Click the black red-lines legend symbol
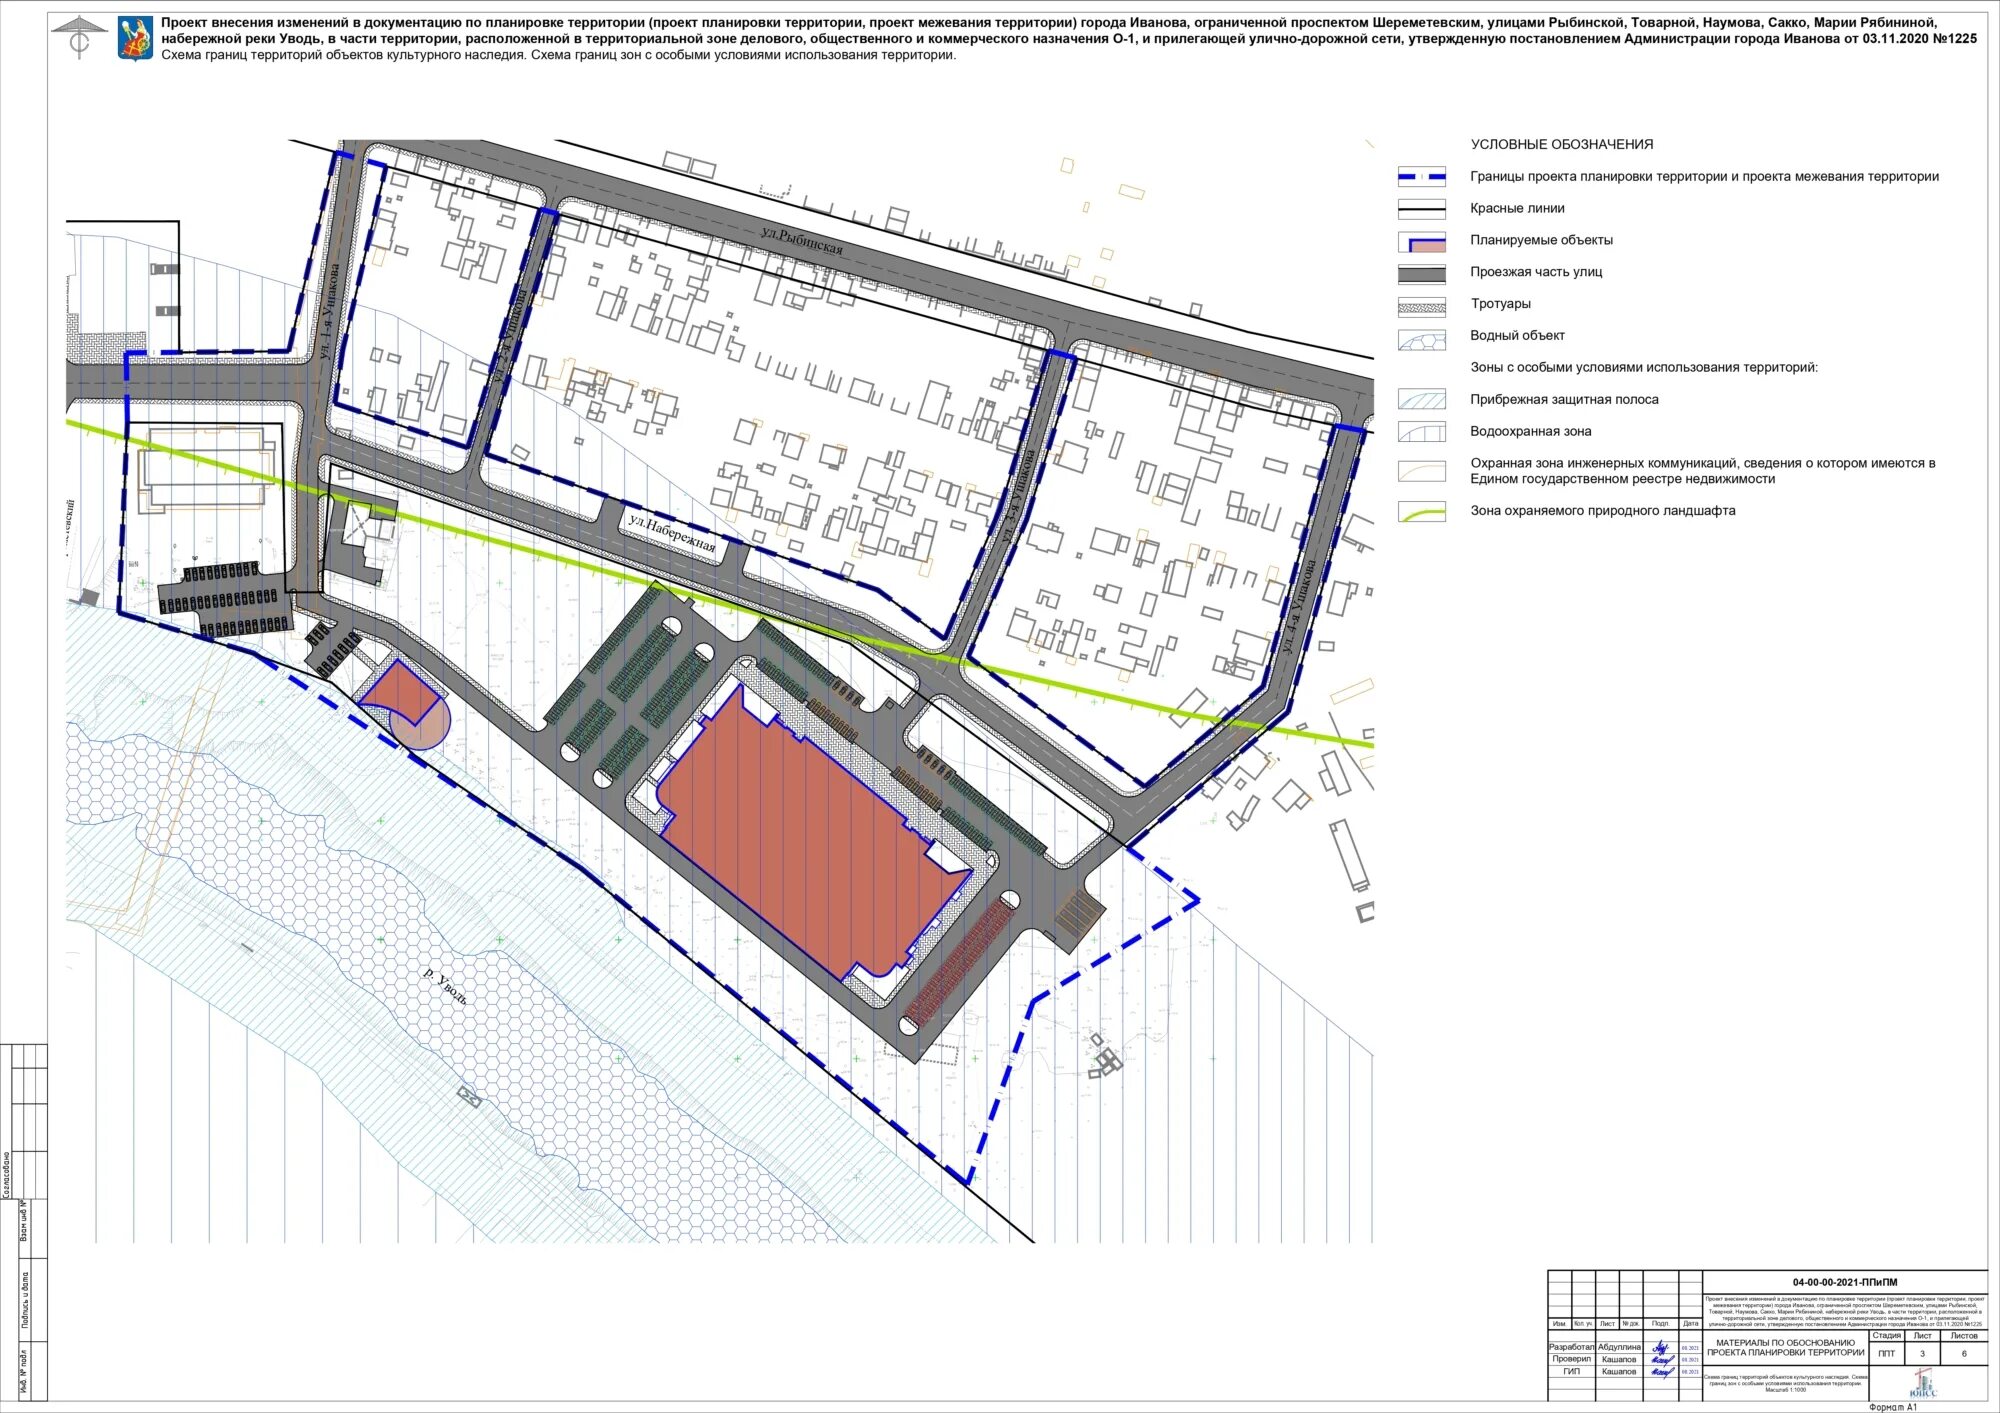Screen dimensions: 2000x1413 [1421, 209]
